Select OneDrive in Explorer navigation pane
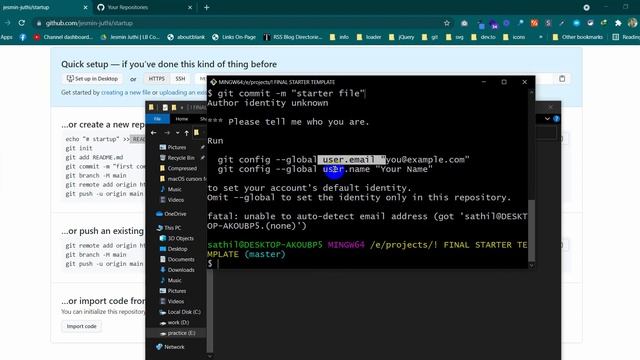 [x=171, y=214]
